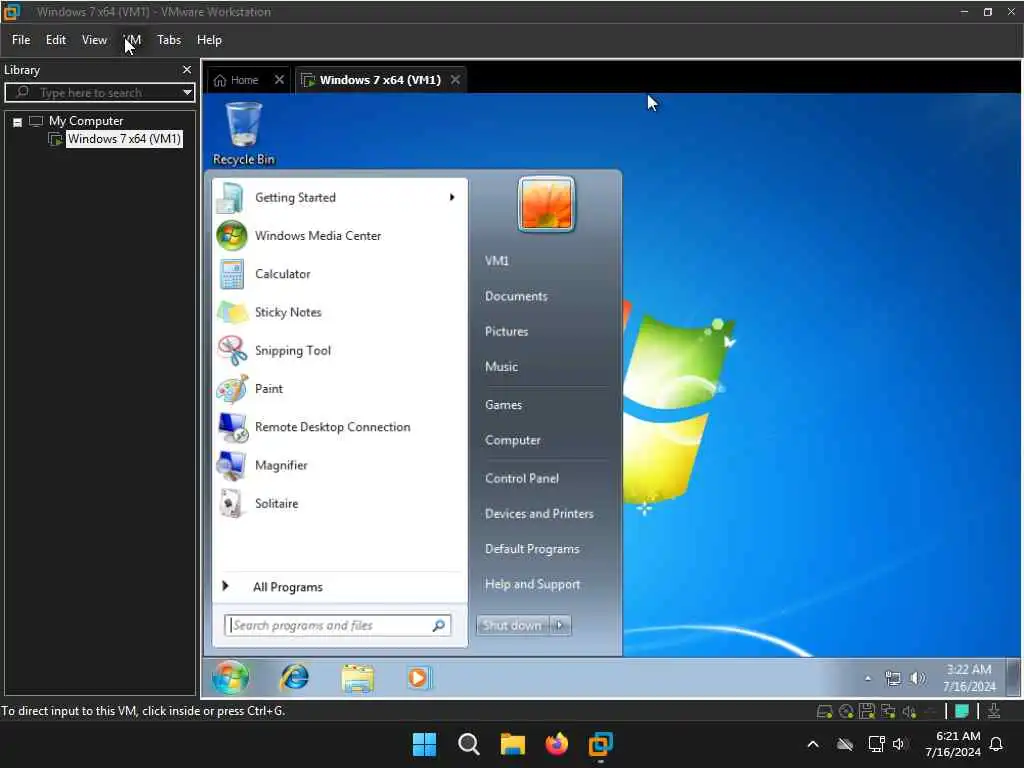This screenshot has height=768, width=1024.
Task: Click the teal message log icon in VMware status bar
Action: tap(961, 711)
